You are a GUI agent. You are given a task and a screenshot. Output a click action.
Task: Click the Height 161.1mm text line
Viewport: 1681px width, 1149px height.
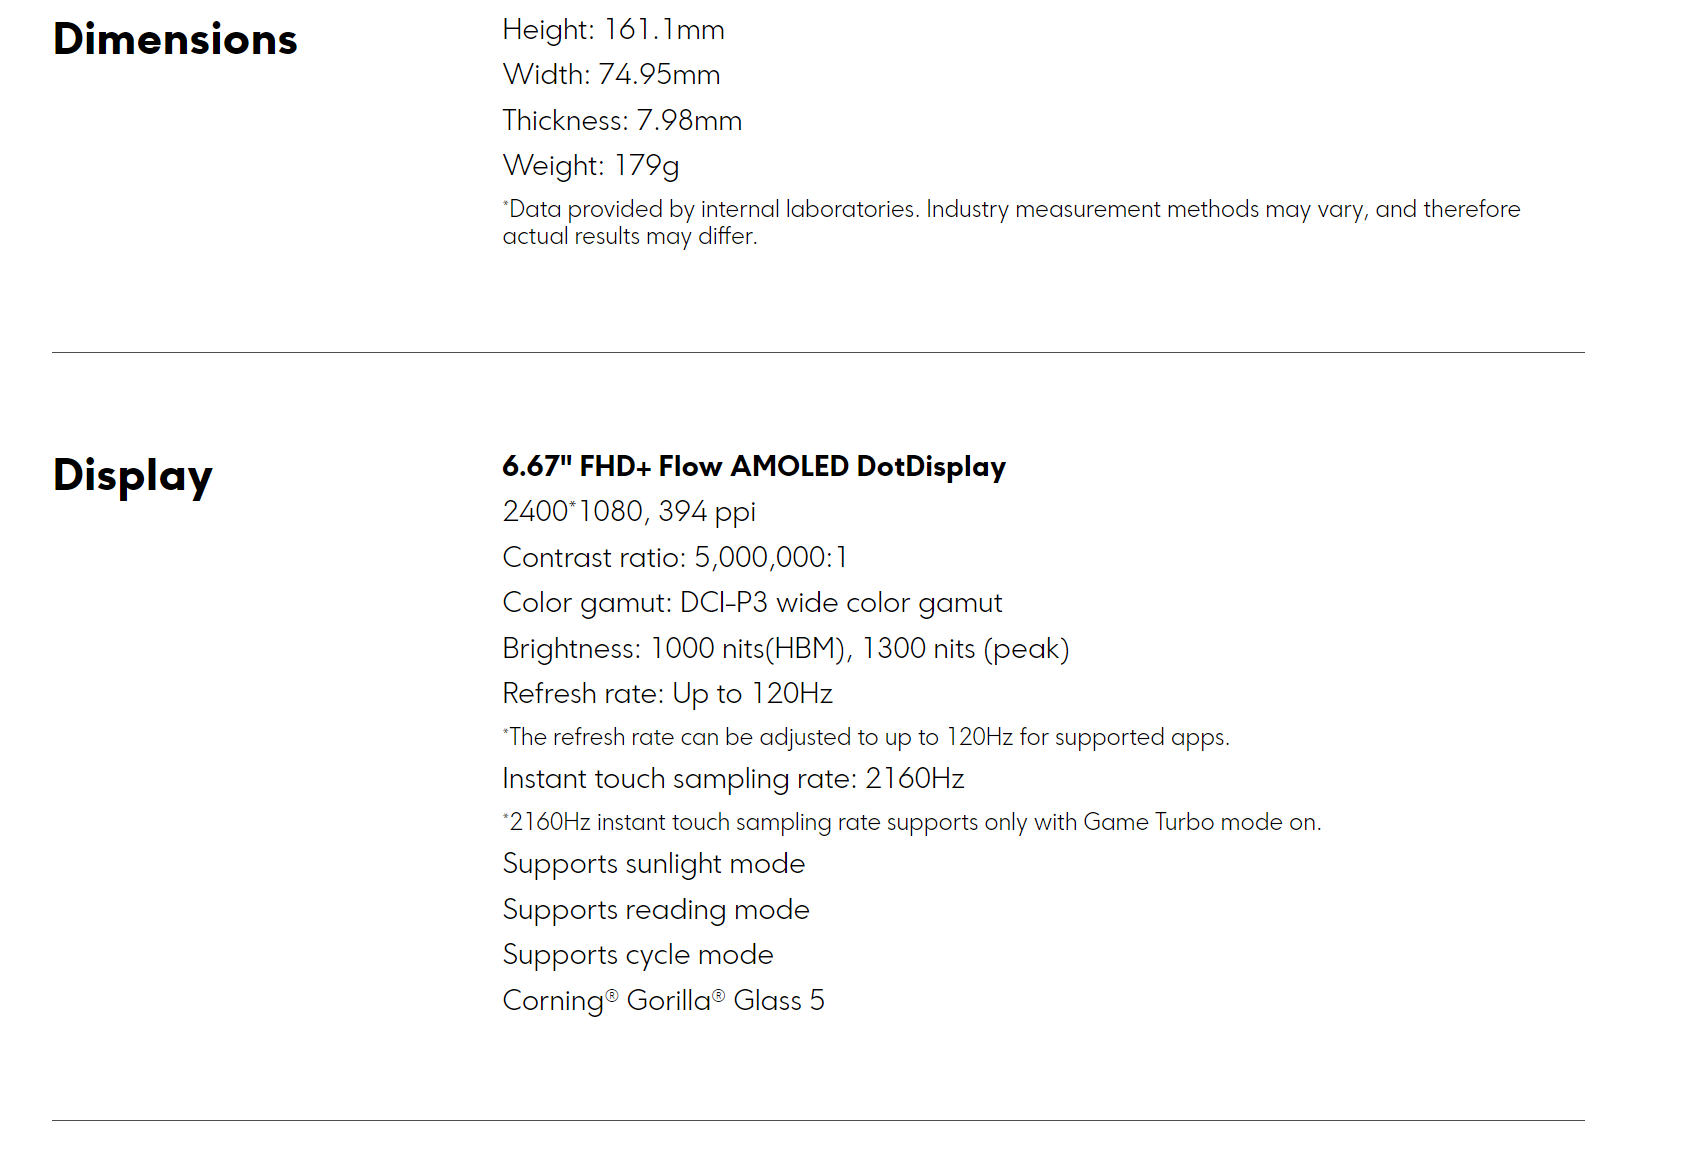click(613, 30)
